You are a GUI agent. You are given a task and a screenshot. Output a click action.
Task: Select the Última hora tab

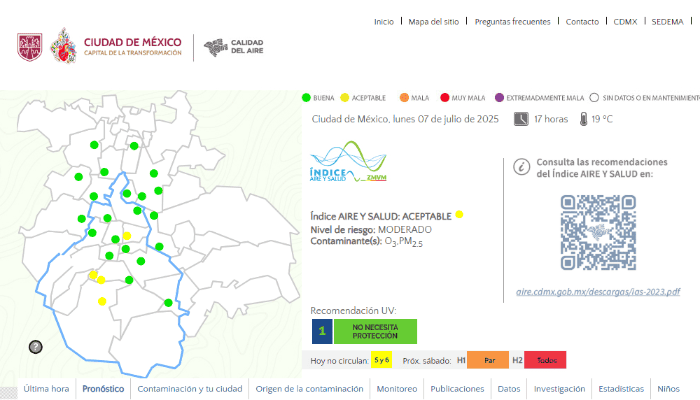46,389
